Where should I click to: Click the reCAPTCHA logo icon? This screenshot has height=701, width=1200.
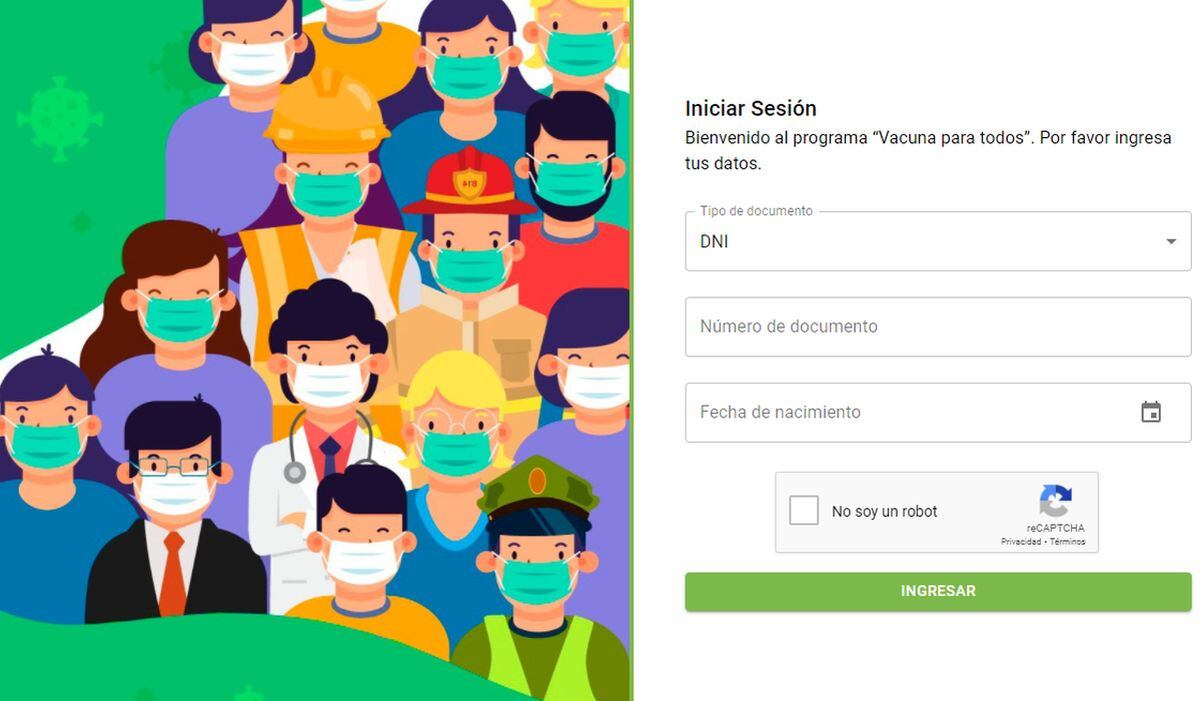coord(1055,501)
